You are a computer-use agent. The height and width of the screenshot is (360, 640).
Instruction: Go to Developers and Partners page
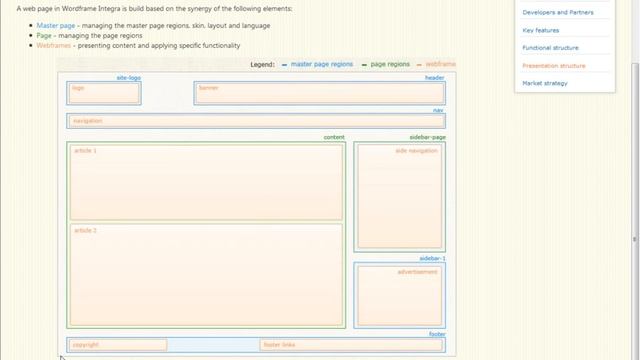tap(558, 13)
